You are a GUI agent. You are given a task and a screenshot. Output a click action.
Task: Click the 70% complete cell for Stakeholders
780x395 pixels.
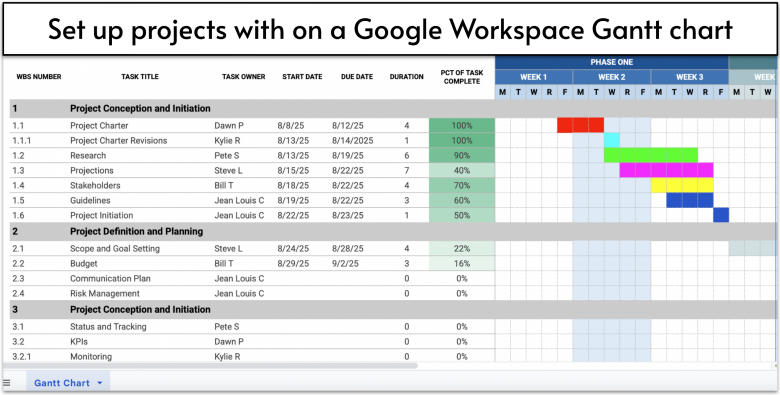click(x=462, y=185)
